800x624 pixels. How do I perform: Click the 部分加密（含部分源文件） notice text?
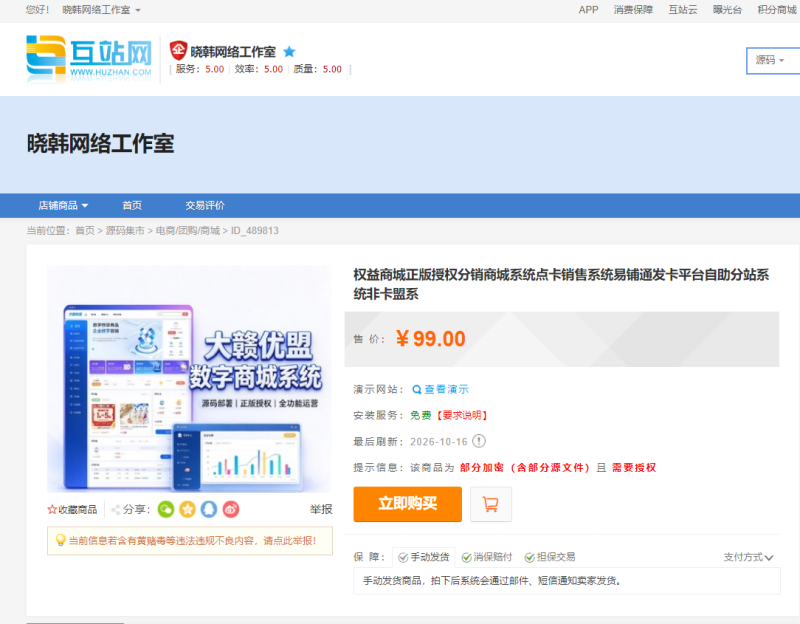pyautogui.click(x=525, y=467)
